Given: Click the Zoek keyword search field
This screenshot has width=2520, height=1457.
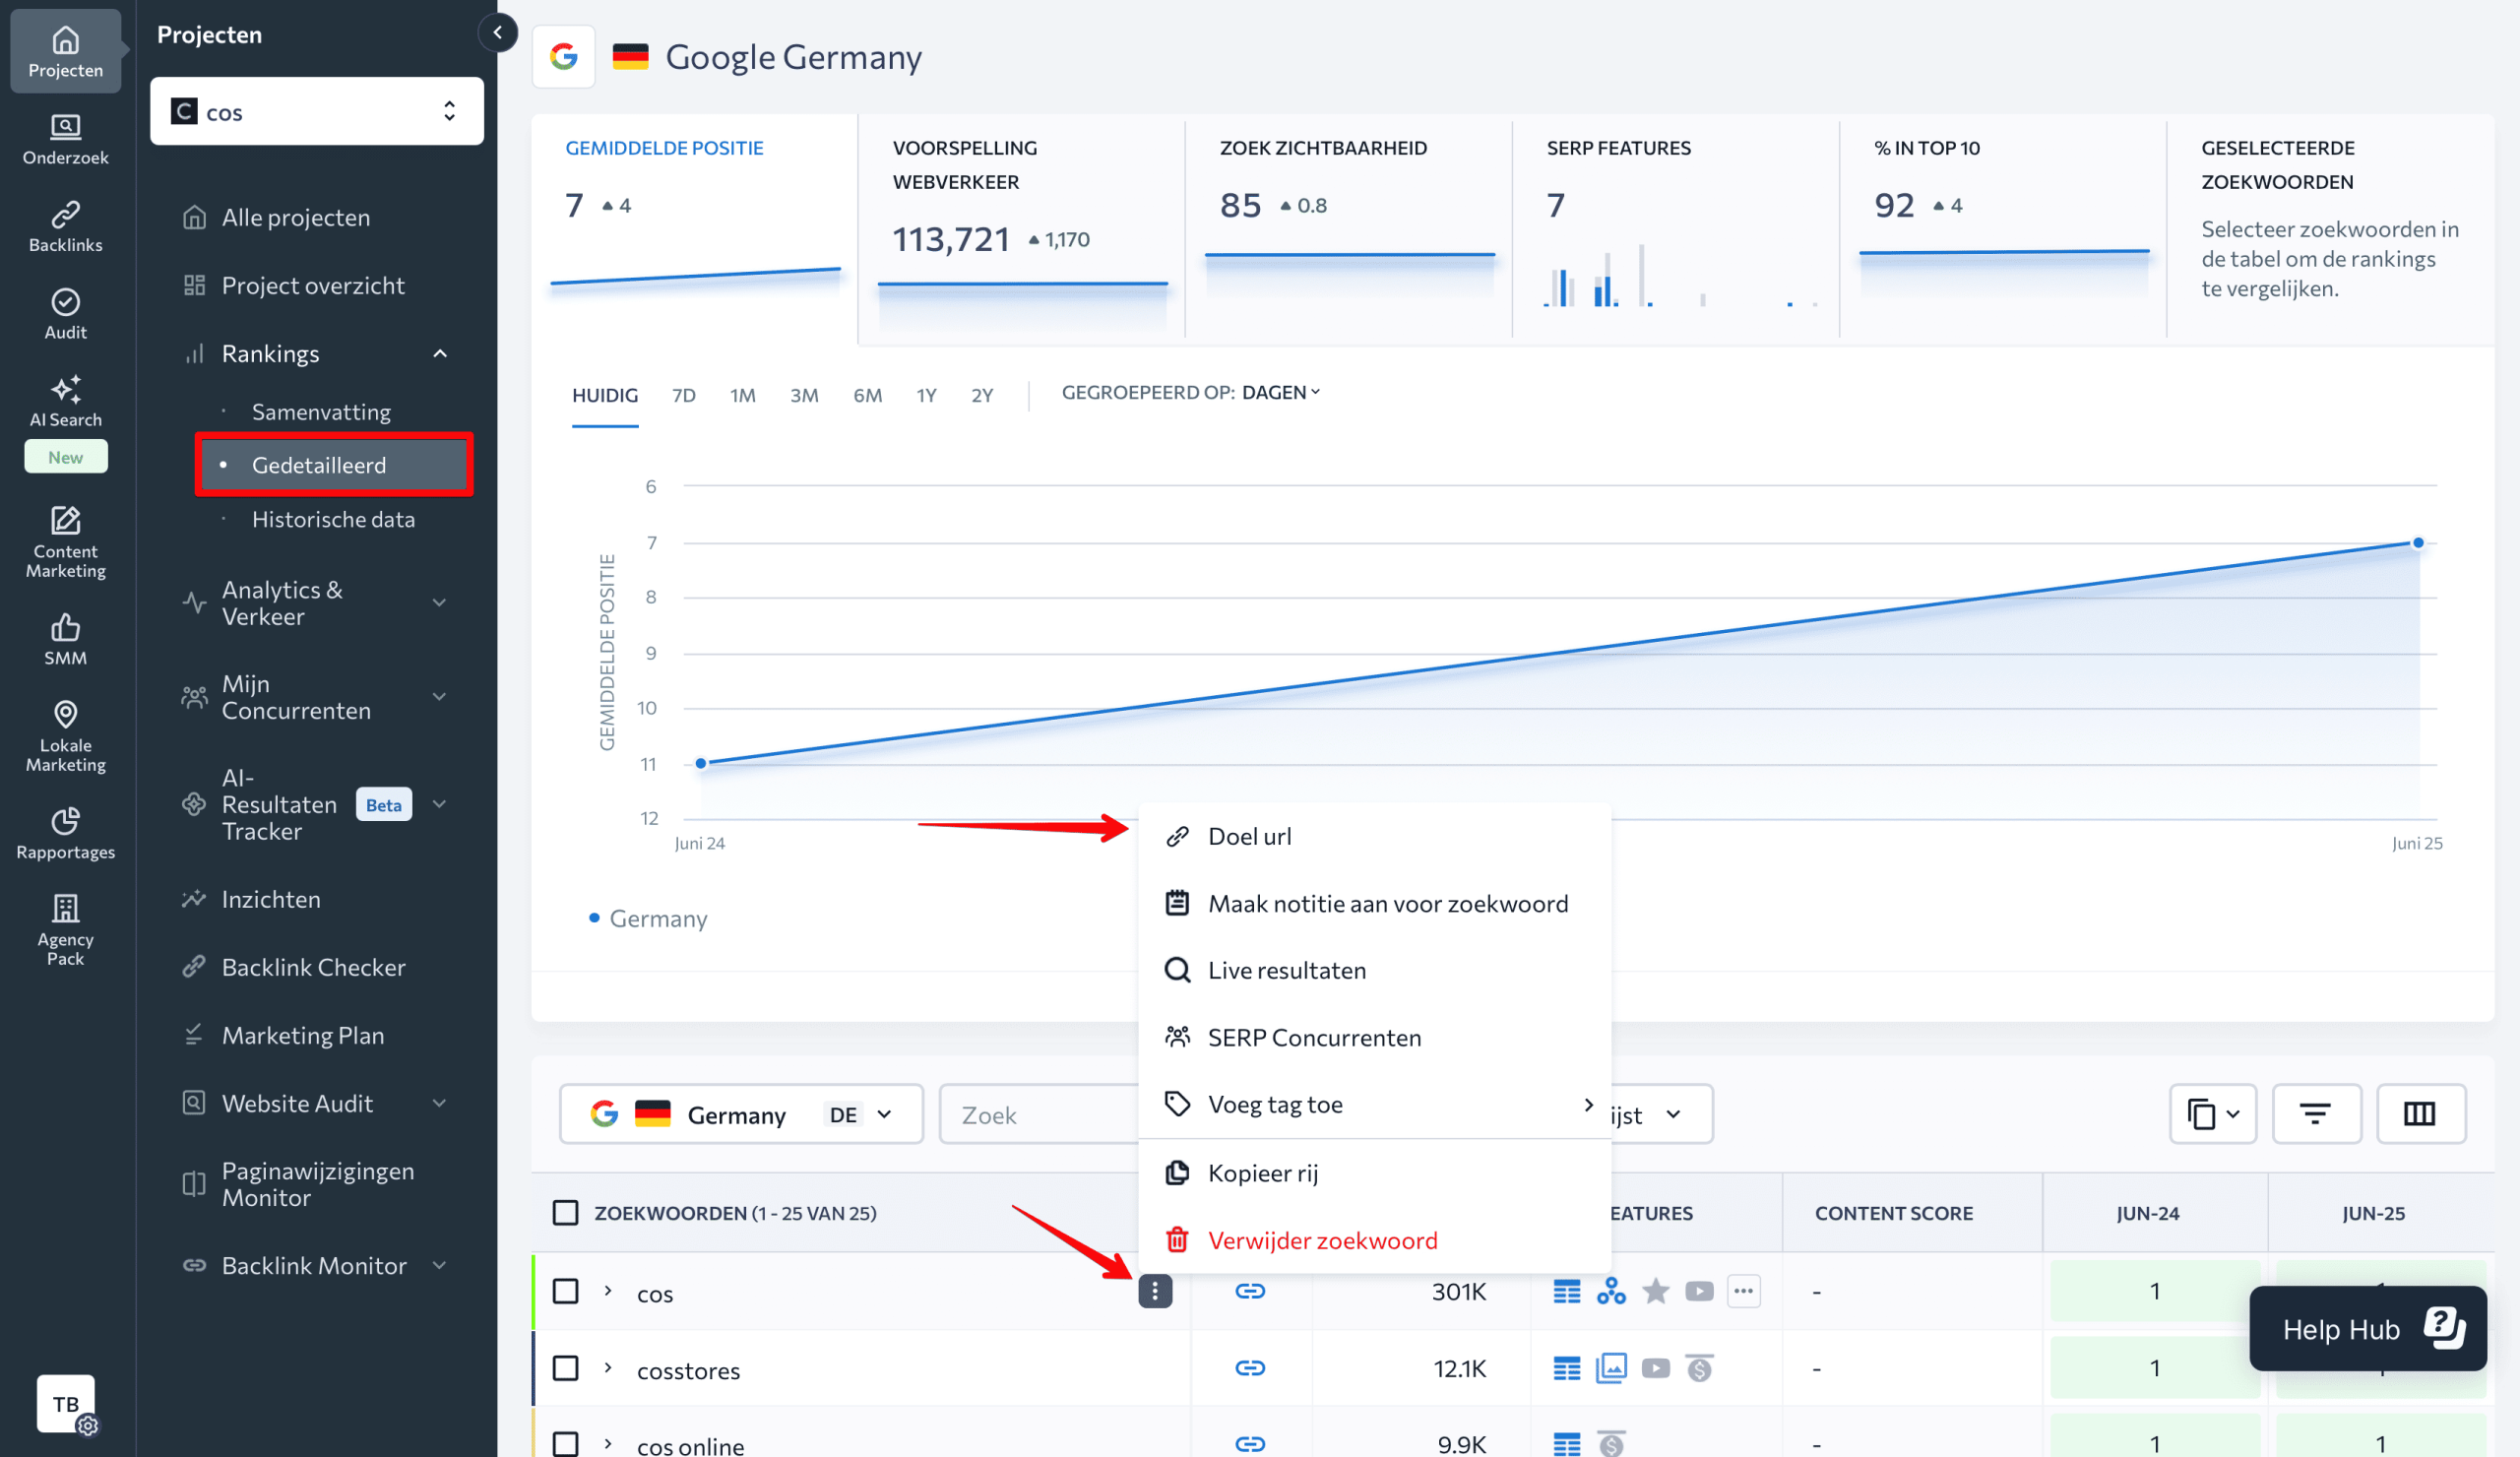Looking at the screenshot, I should click(x=1040, y=1113).
